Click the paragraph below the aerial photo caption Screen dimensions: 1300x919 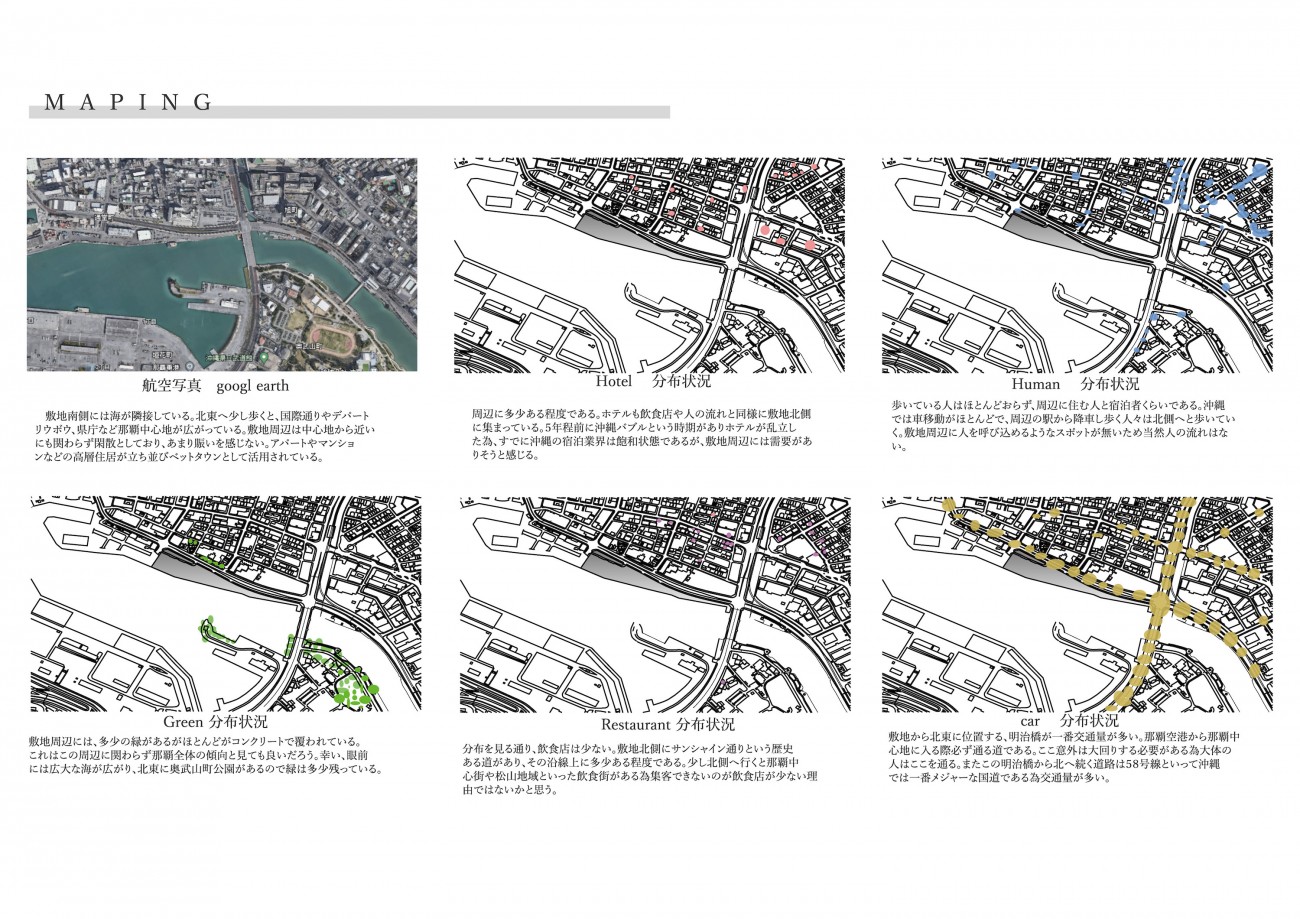(200, 436)
